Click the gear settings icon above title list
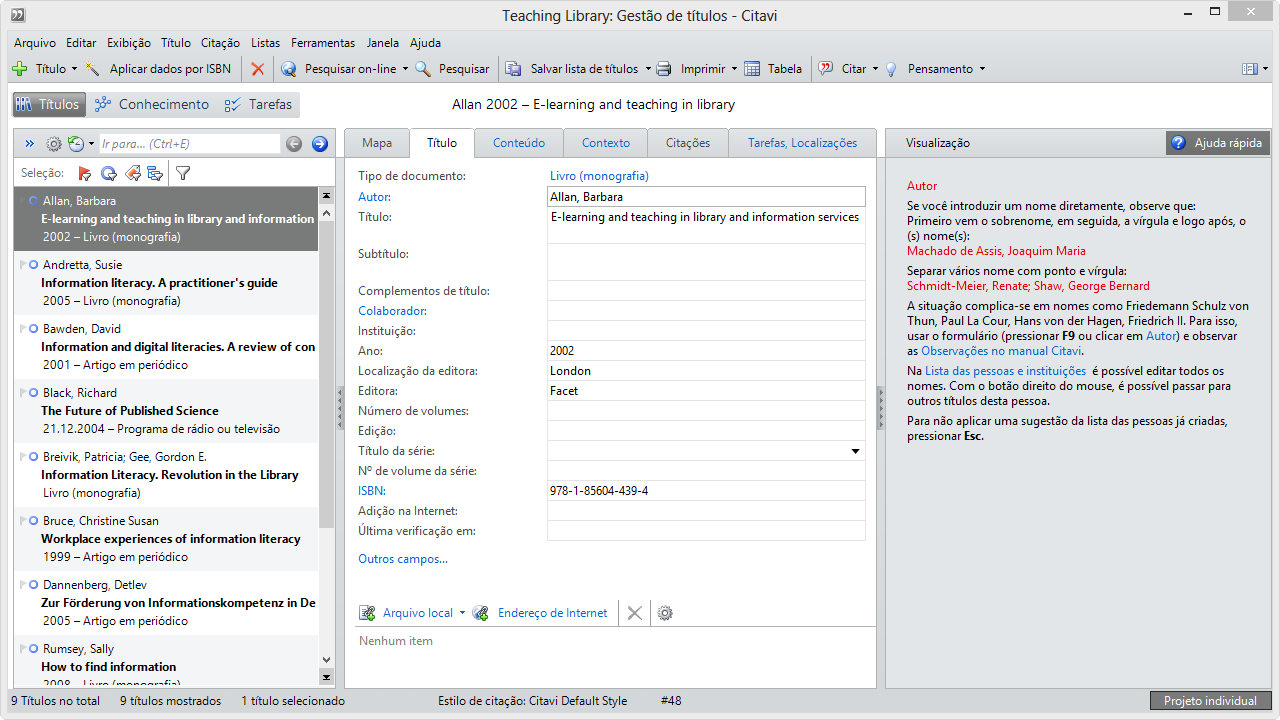 point(54,144)
